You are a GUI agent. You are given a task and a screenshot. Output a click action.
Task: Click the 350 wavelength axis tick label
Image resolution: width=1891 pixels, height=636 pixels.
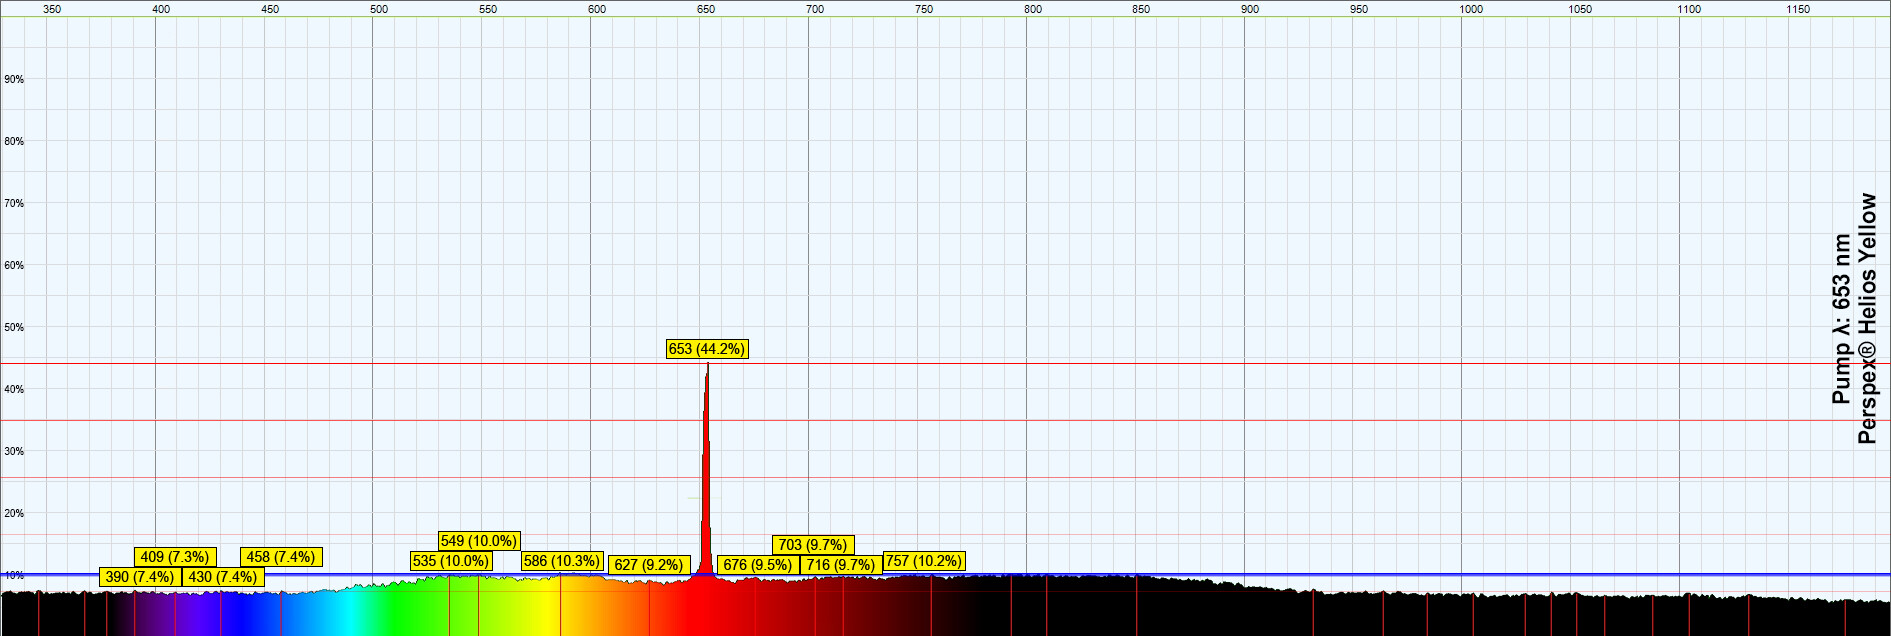point(52,9)
